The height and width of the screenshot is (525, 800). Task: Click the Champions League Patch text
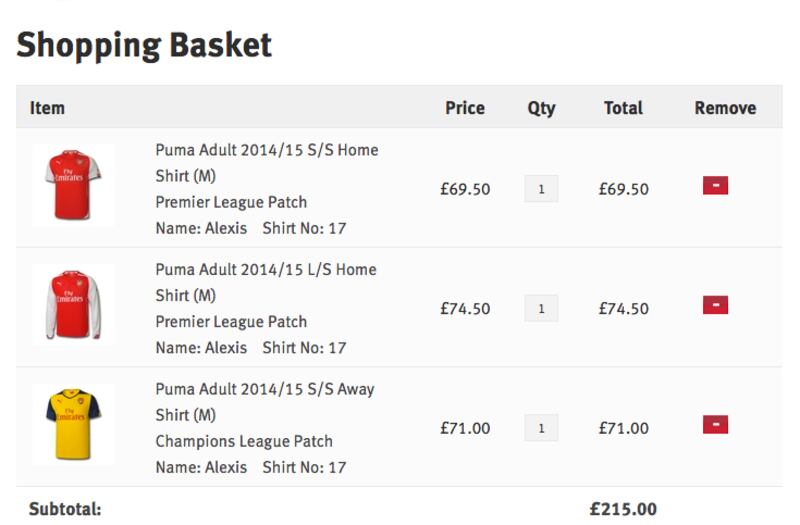pyautogui.click(x=244, y=441)
